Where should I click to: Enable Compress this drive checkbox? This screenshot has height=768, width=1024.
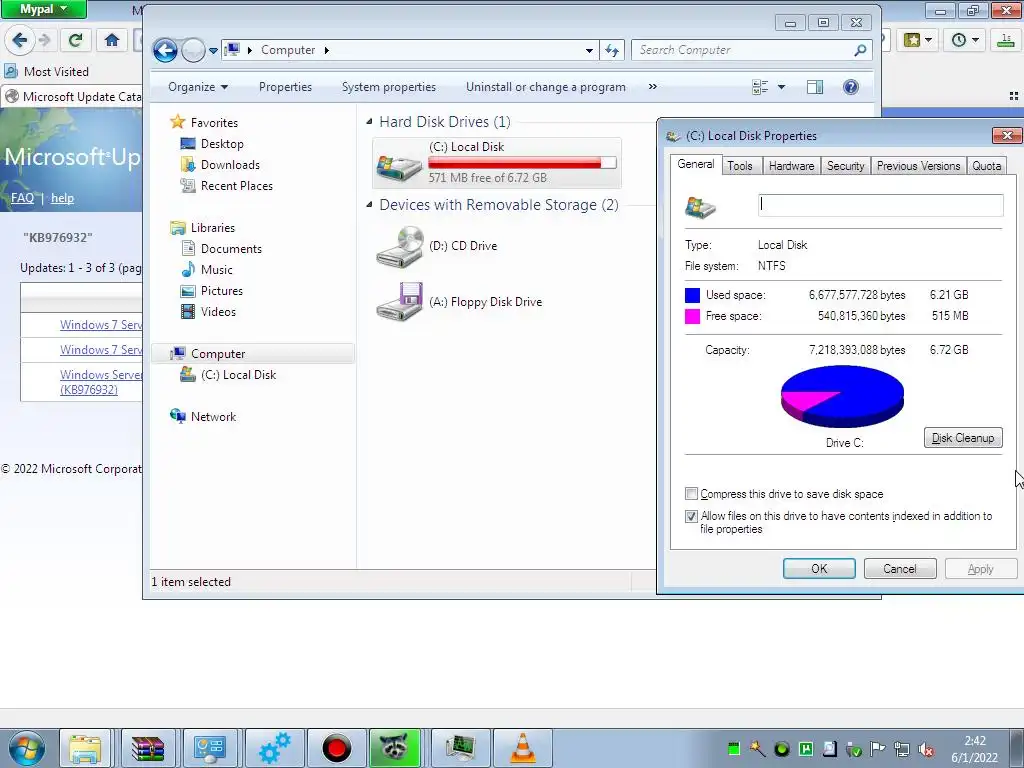tap(691, 494)
